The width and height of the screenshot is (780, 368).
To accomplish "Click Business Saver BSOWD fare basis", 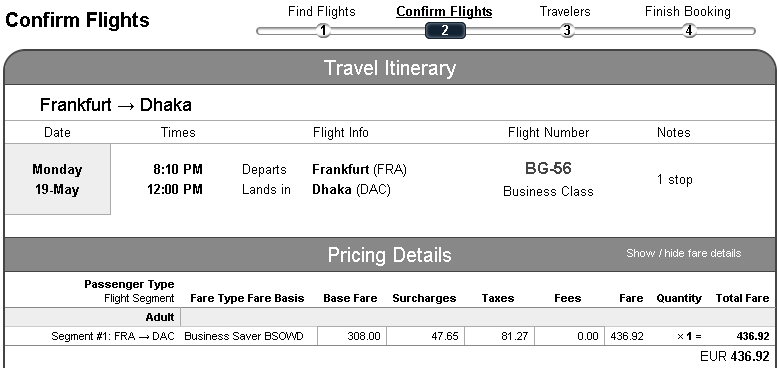I will (x=244, y=336).
